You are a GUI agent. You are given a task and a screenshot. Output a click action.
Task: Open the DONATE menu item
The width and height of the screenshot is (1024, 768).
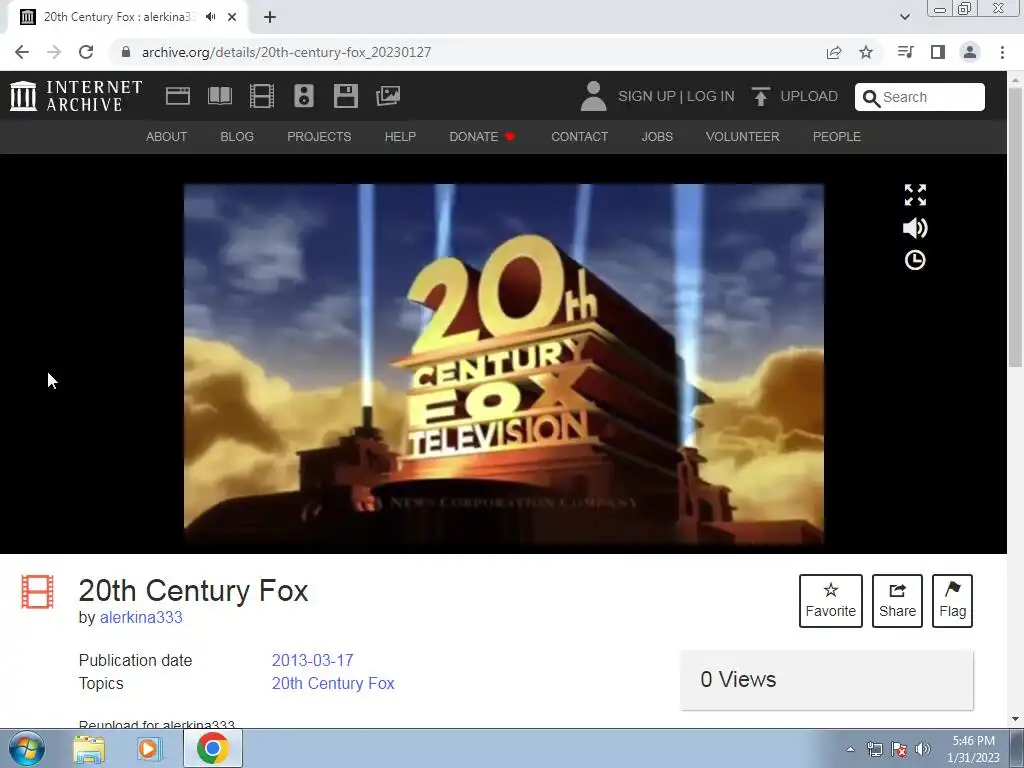pos(482,136)
